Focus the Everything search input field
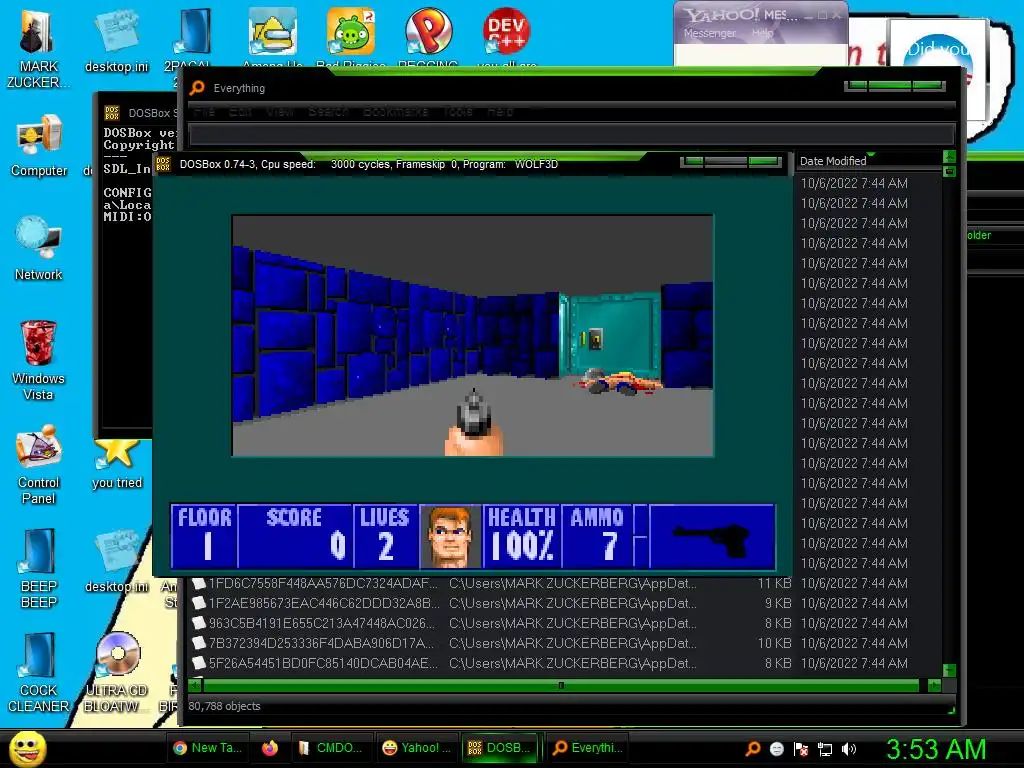This screenshot has height=768, width=1024. pyautogui.click(x=571, y=135)
